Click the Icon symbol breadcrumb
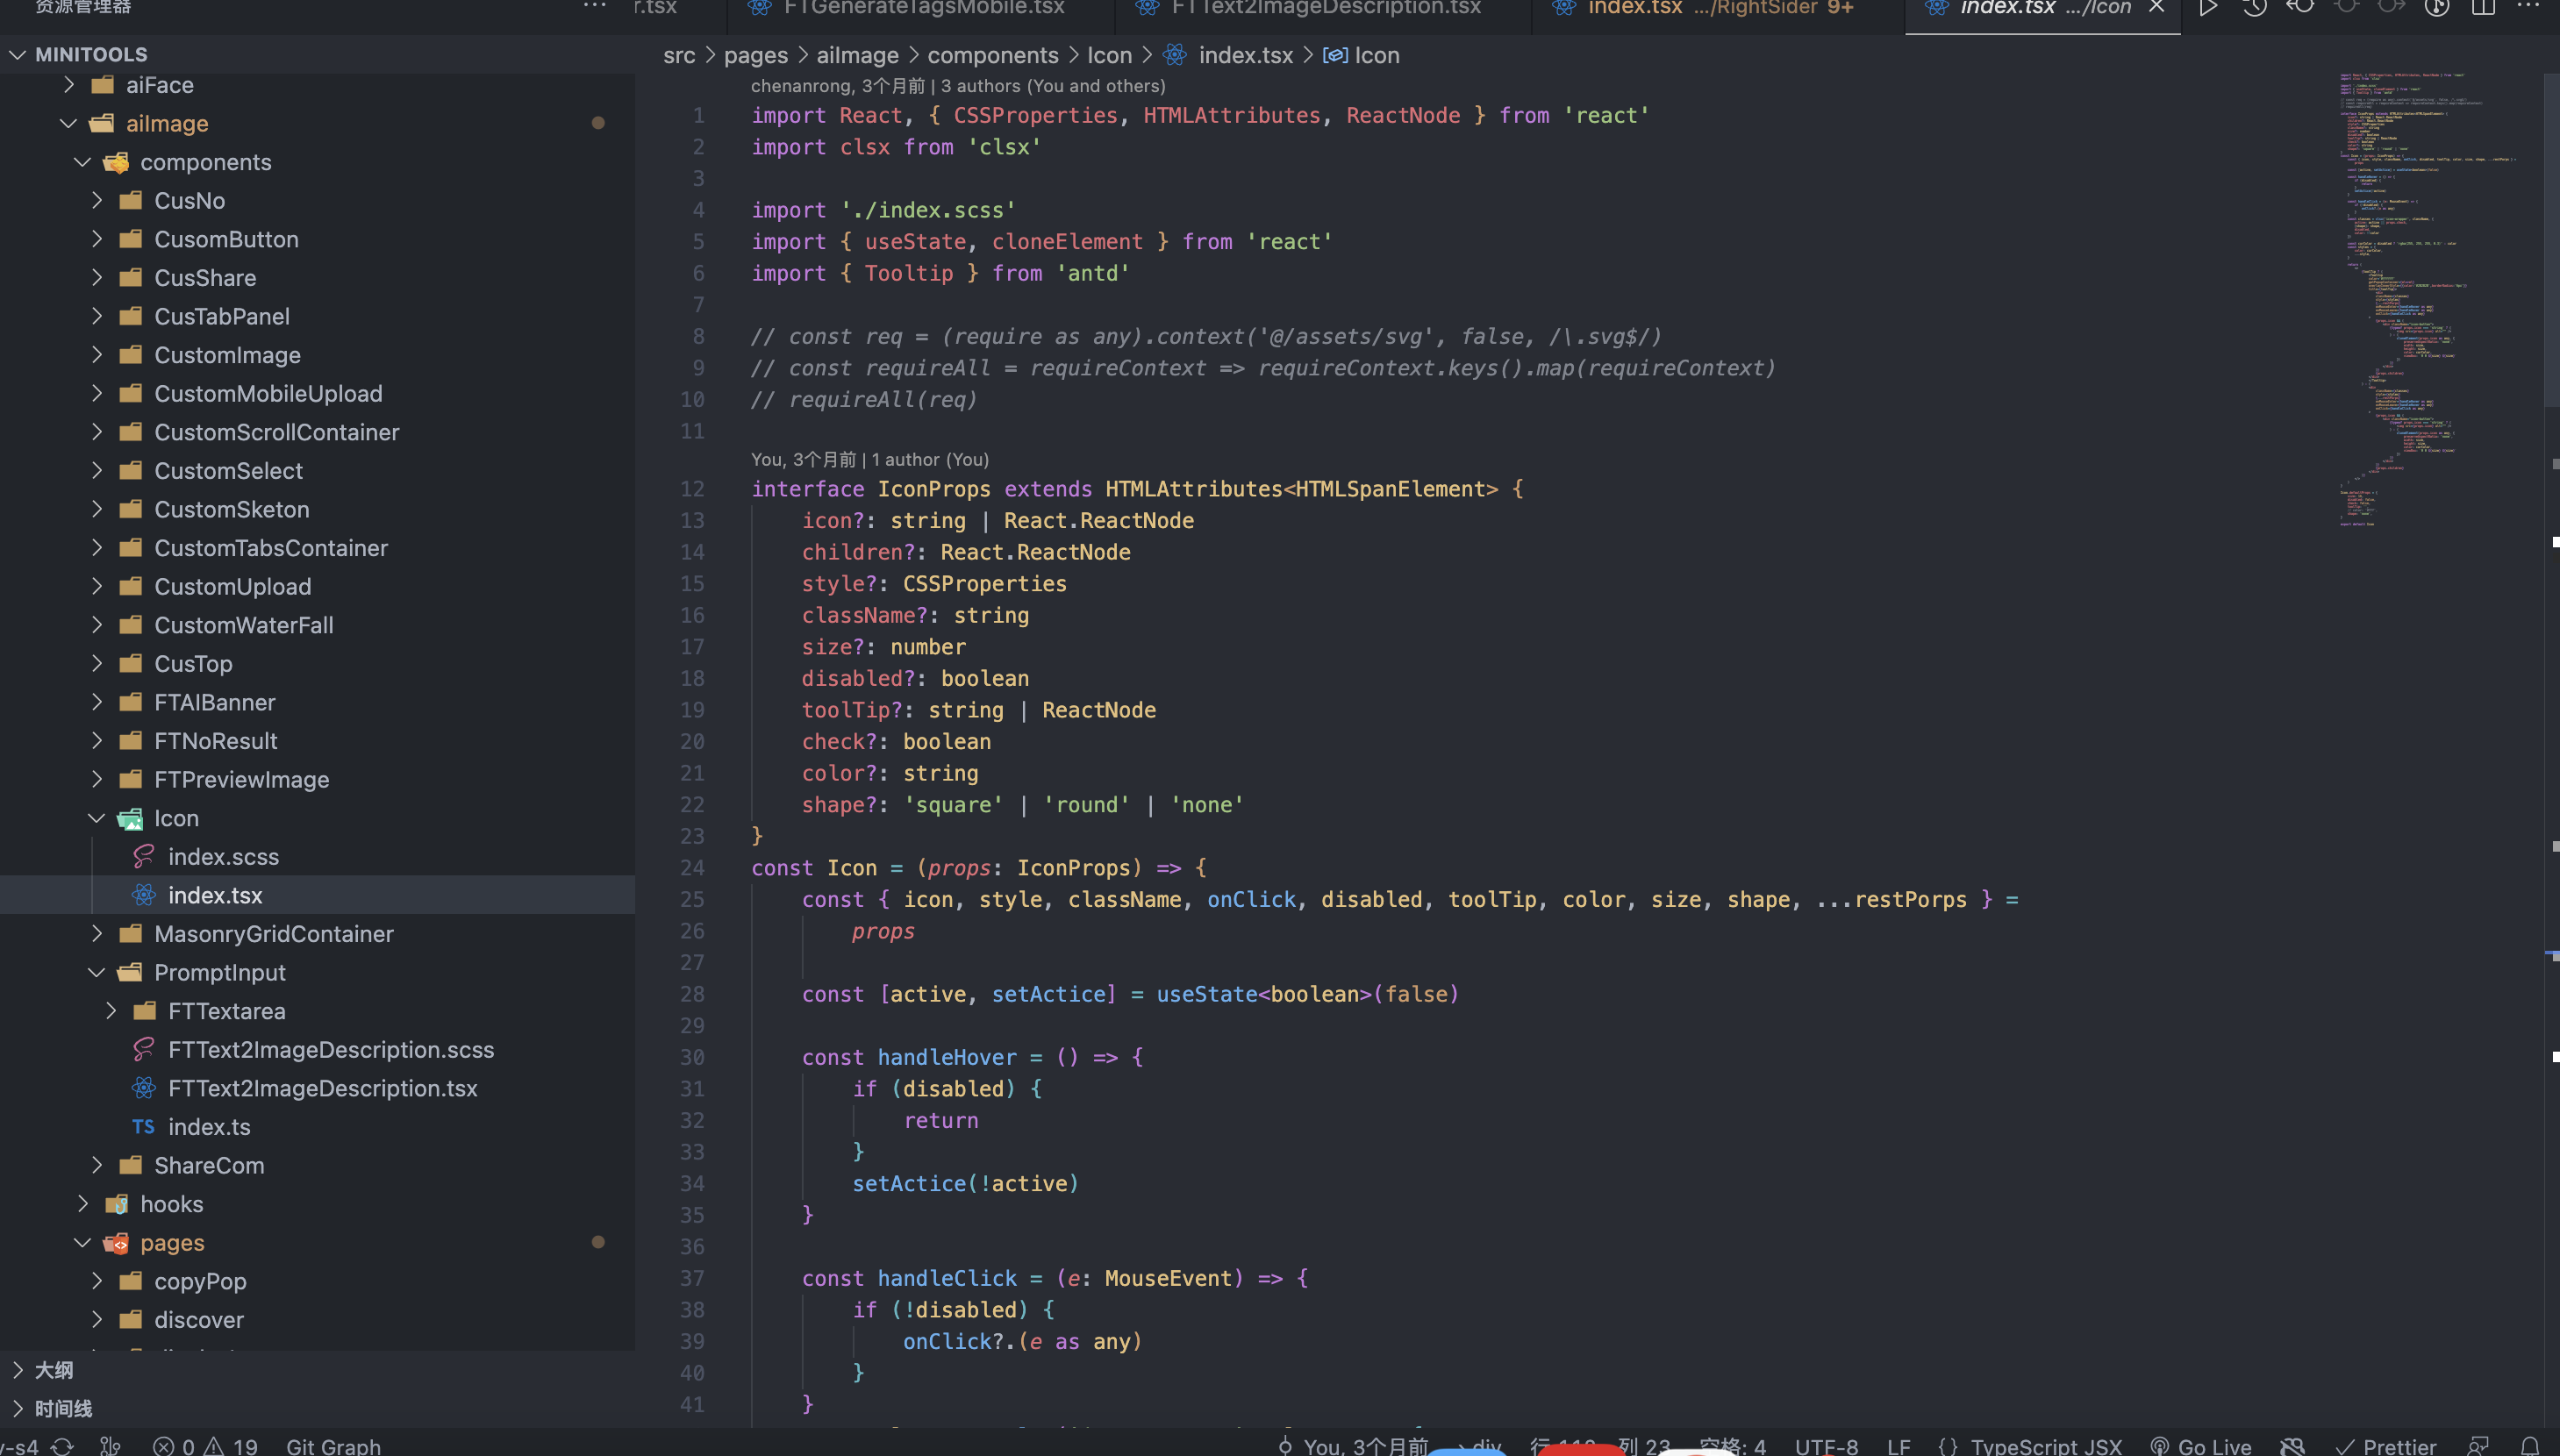 (1362, 56)
